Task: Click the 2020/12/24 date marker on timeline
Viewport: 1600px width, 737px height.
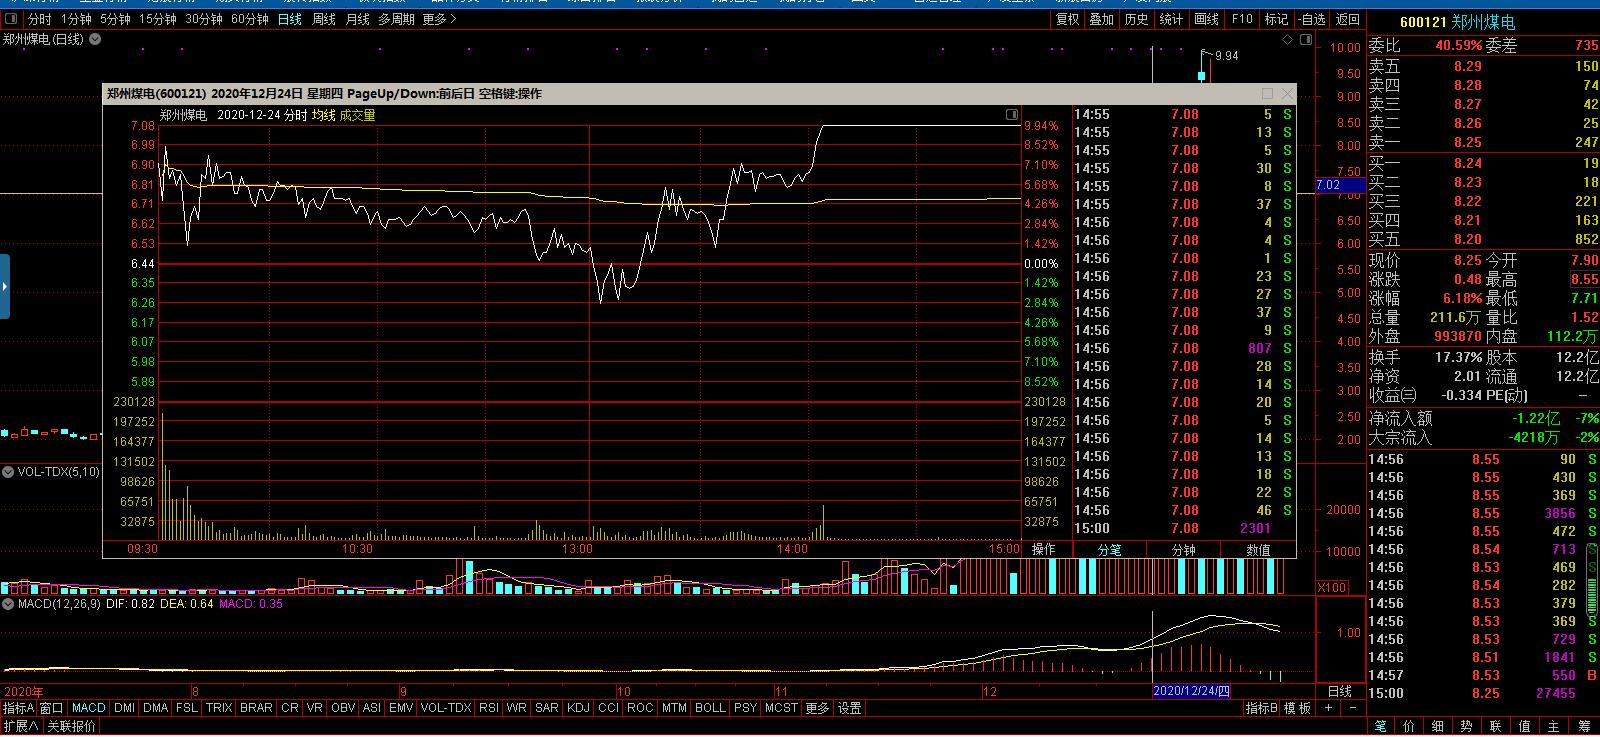Action: coord(1192,691)
